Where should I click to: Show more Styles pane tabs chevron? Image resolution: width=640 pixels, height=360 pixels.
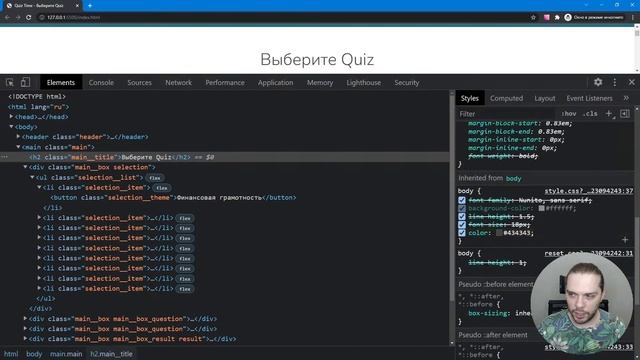click(626, 98)
